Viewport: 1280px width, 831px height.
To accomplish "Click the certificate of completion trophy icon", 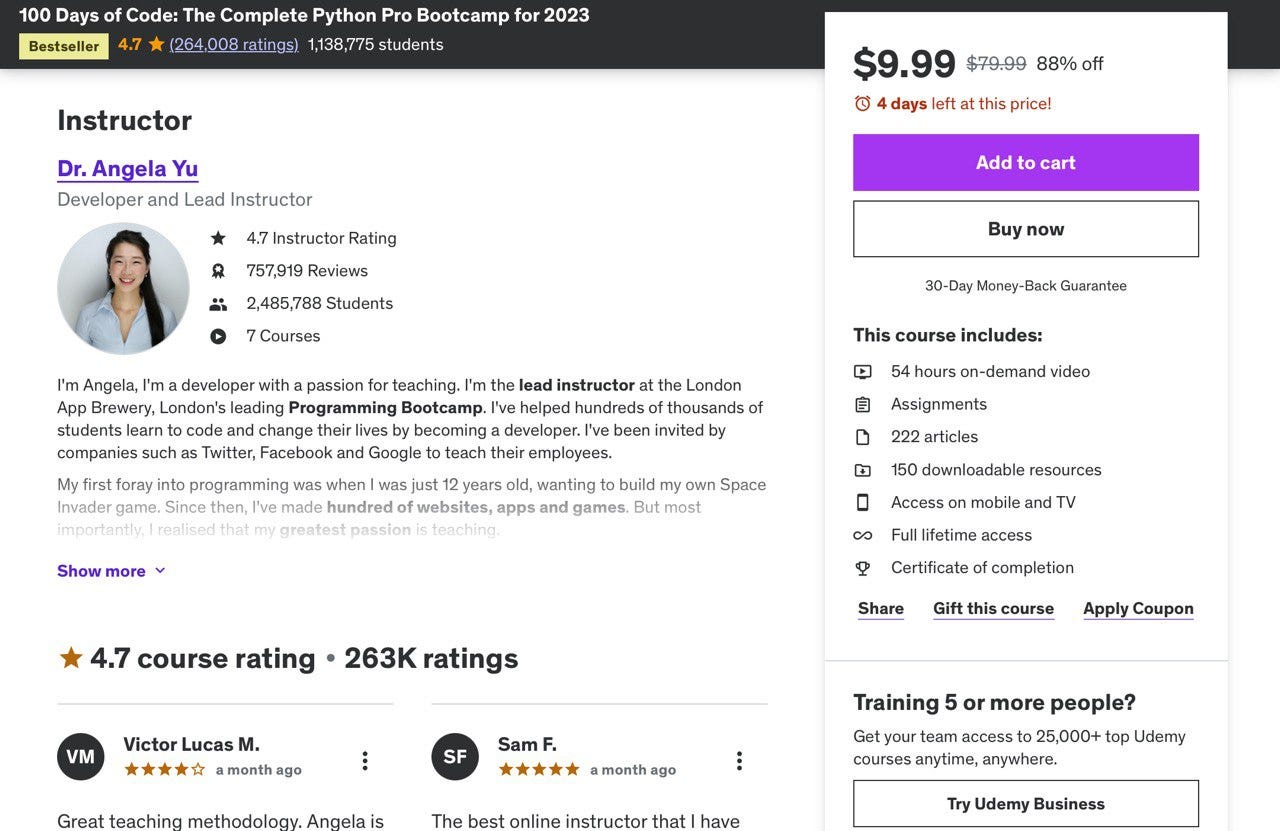I will (x=862, y=567).
